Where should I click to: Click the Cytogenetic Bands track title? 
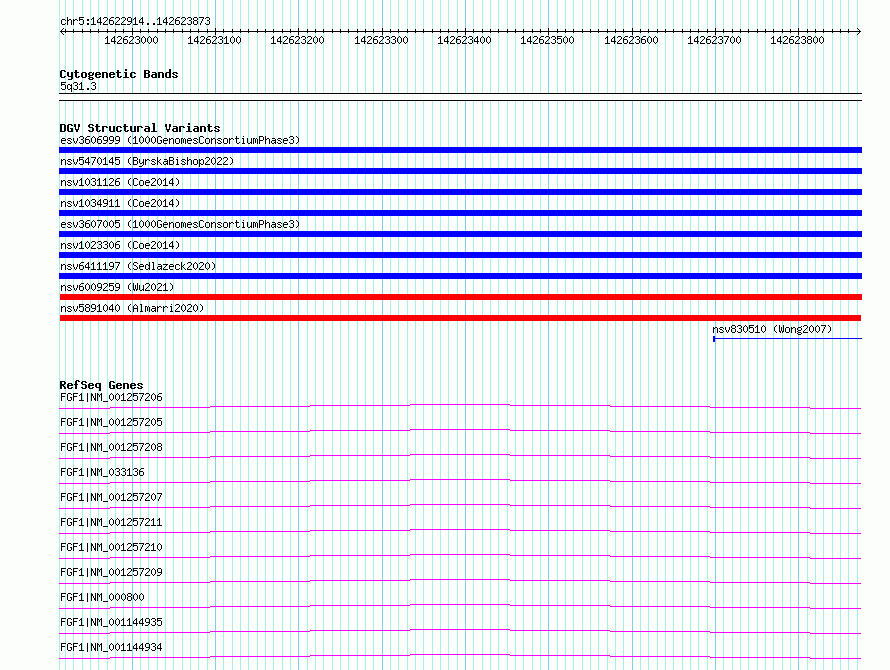click(119, 74)
